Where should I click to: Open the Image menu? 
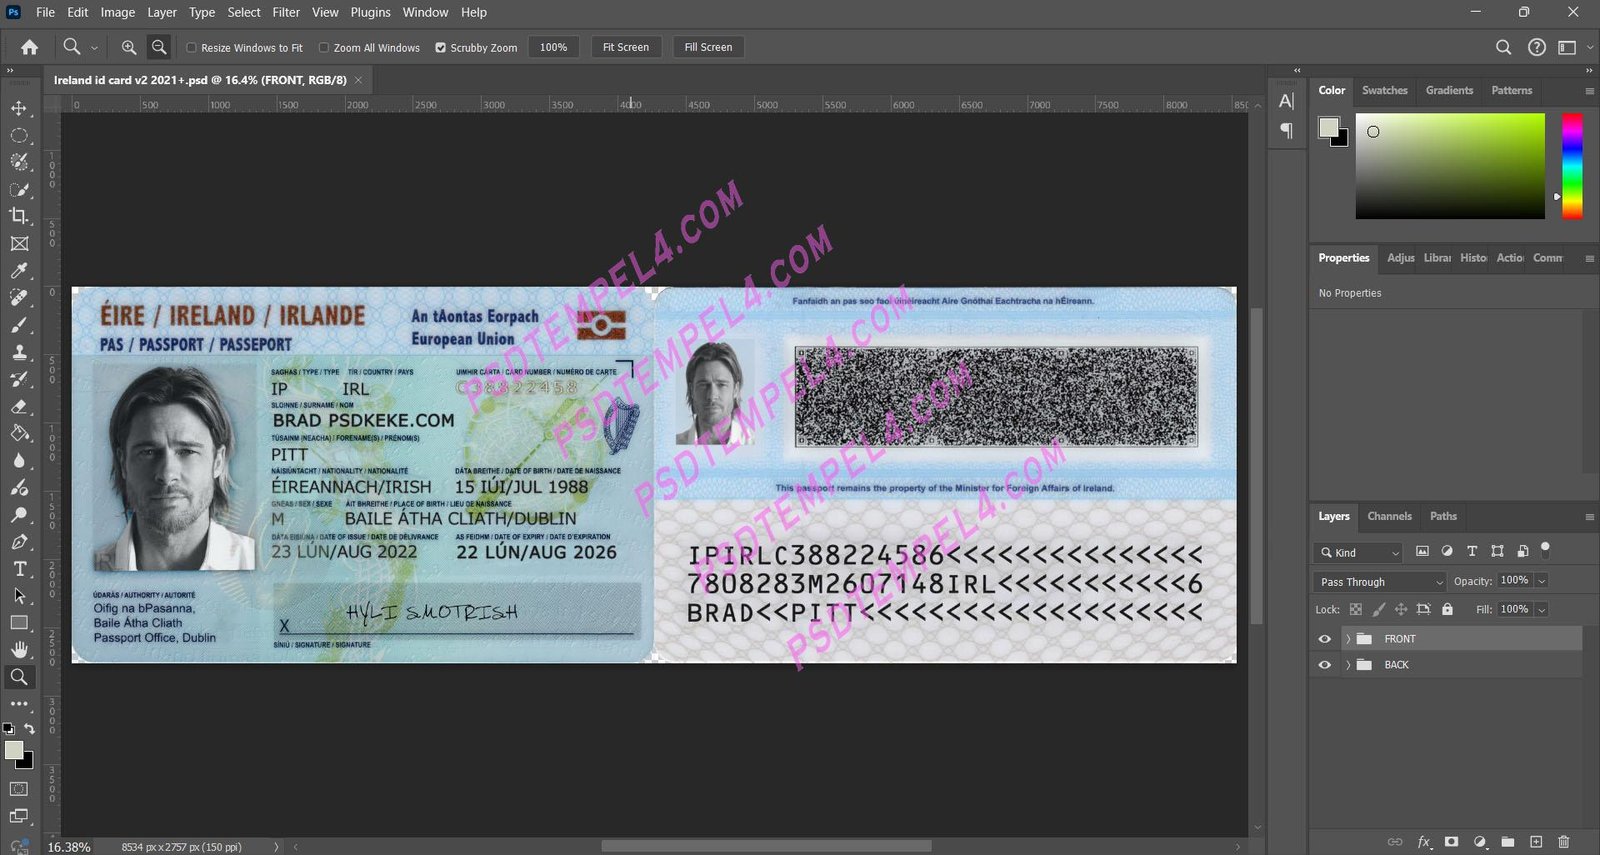tap(117, 12)
